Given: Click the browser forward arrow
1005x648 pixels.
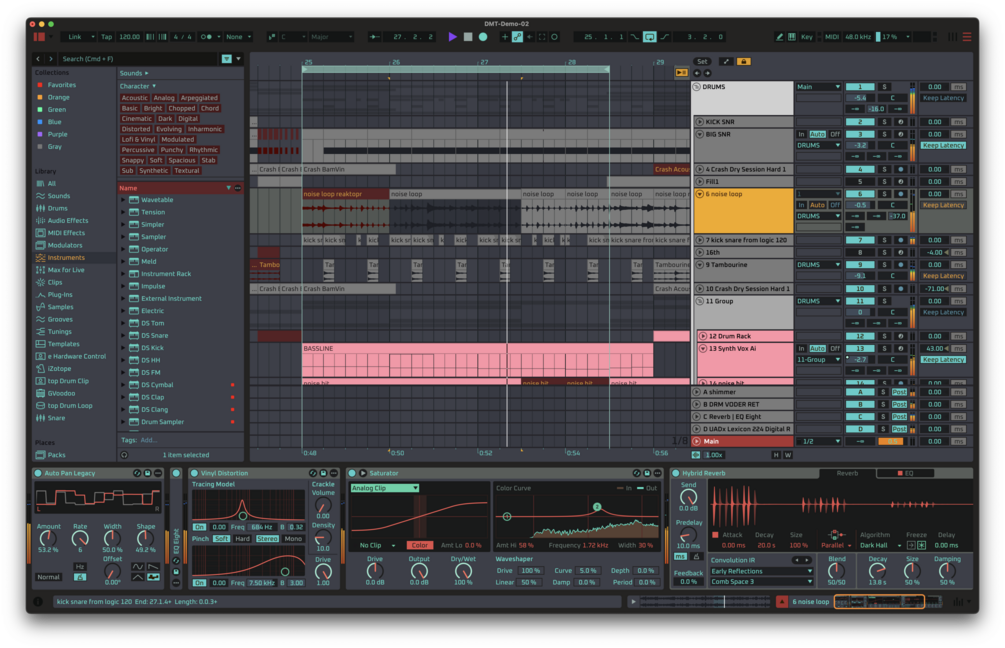Looking at the screenshot, I should 51,59.
